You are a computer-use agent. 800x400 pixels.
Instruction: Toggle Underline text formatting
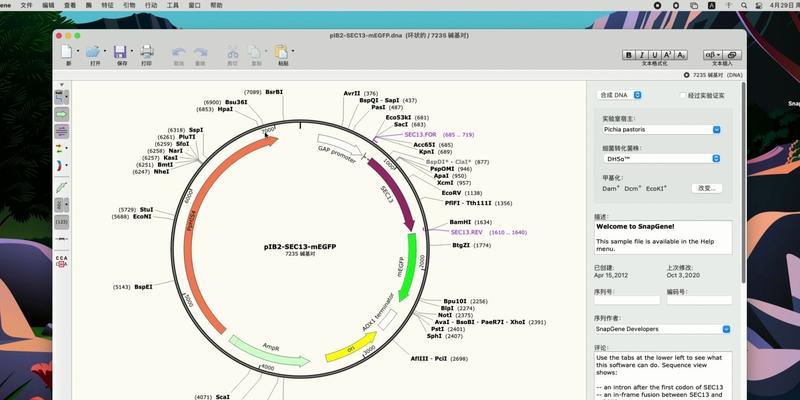point(655,55)
